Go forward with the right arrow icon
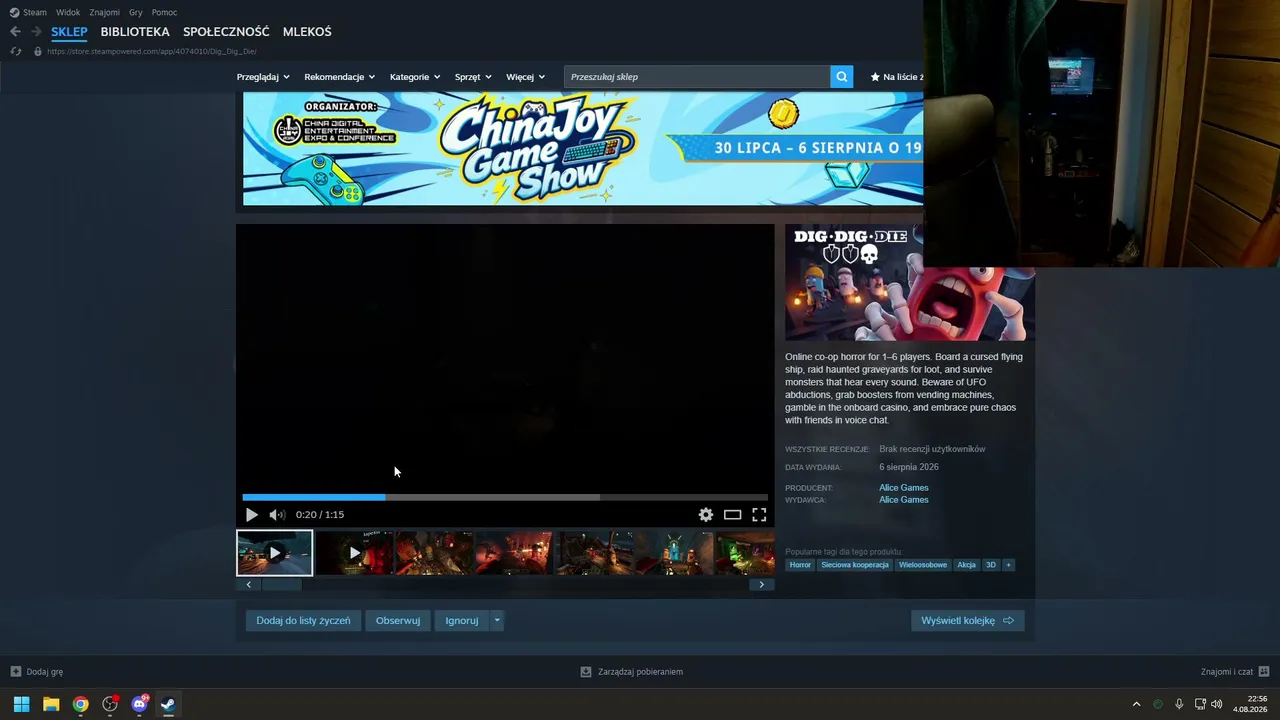 [36, 32]
